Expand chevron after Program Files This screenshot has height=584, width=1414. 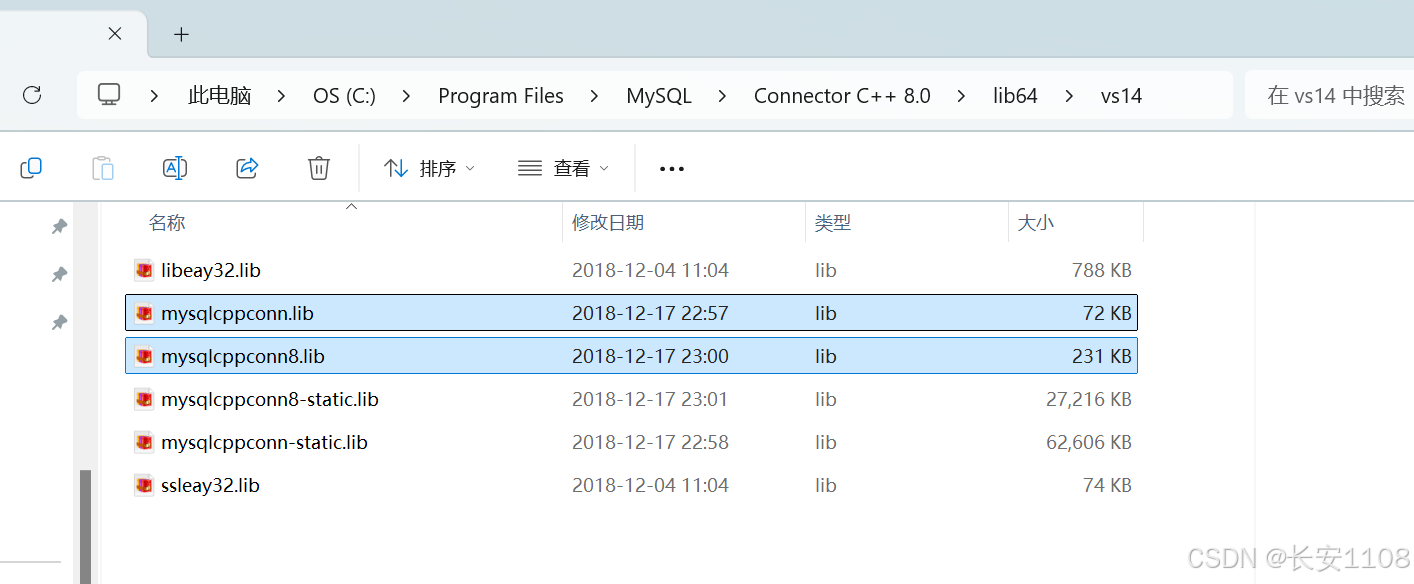(x=595, y=96)
